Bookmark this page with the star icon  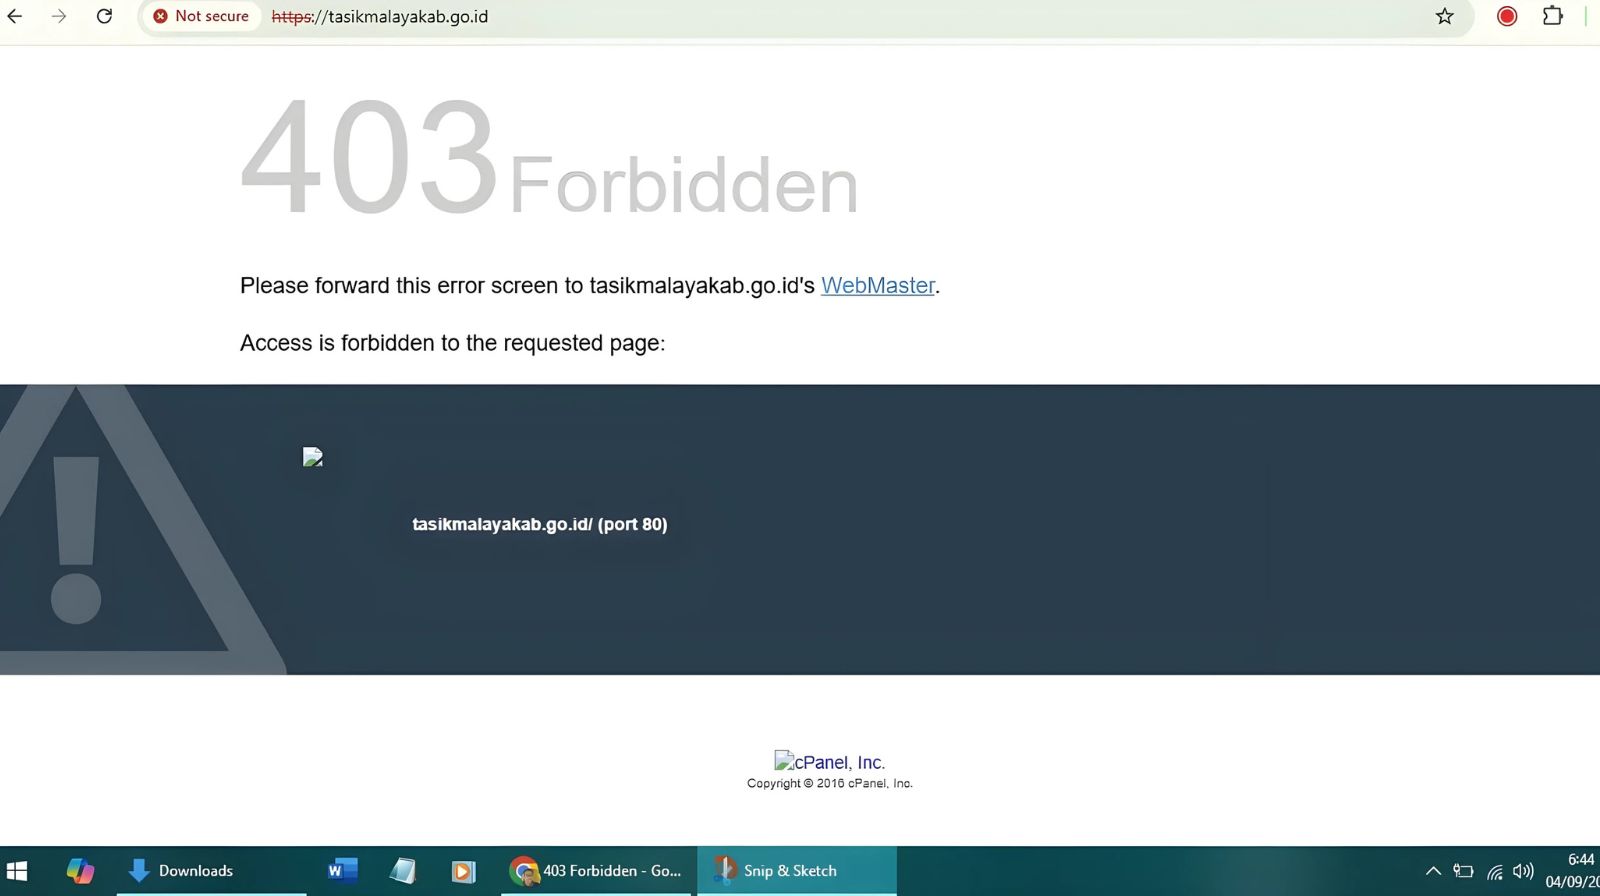click(x=1444, y=16)
